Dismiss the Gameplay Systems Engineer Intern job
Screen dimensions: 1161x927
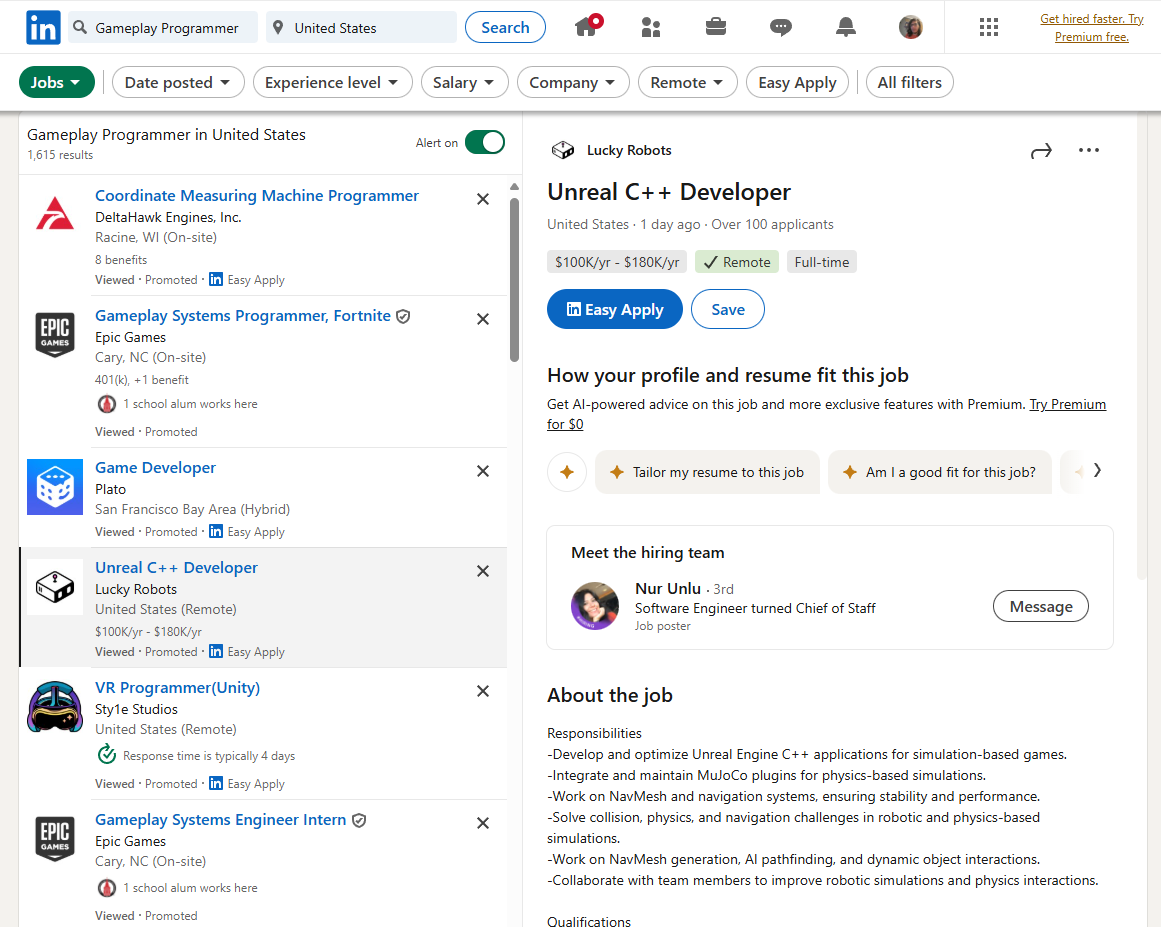coord(483,823)
